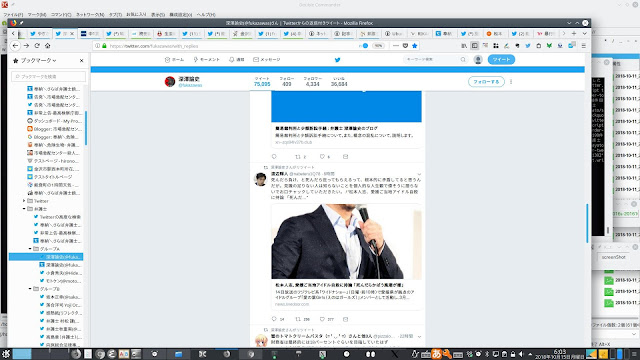Click the Twitter keyword search field
The height and width of the screenshot is (360, 640).
click(435, 60)
